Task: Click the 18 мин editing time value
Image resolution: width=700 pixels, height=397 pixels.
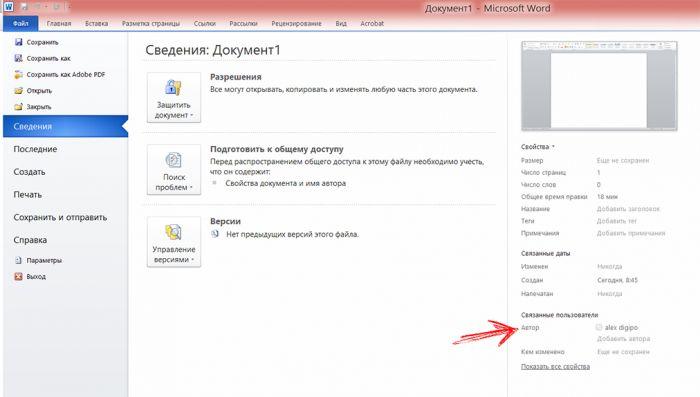Action: coord(608,196)
